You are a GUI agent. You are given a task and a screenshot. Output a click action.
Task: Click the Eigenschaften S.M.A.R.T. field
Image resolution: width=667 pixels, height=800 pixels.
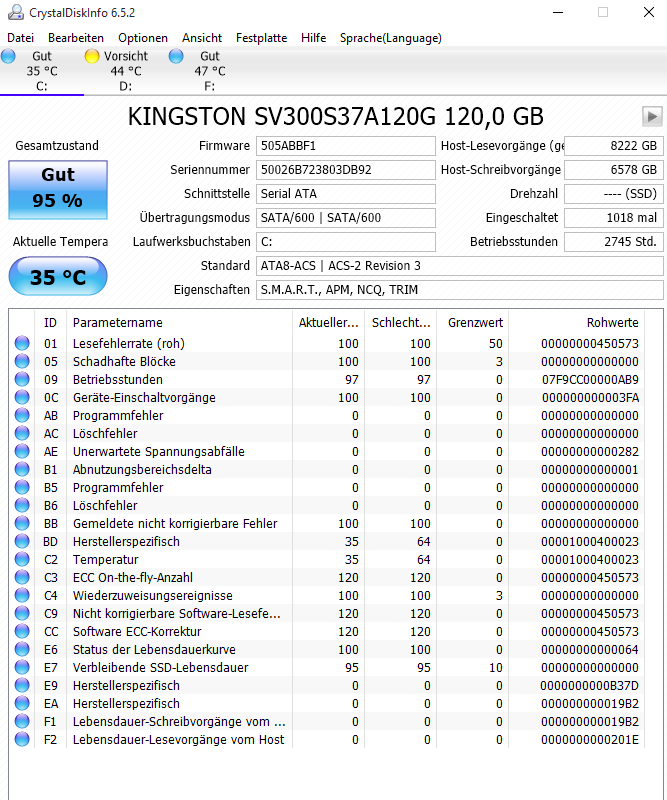coord(459,290)
